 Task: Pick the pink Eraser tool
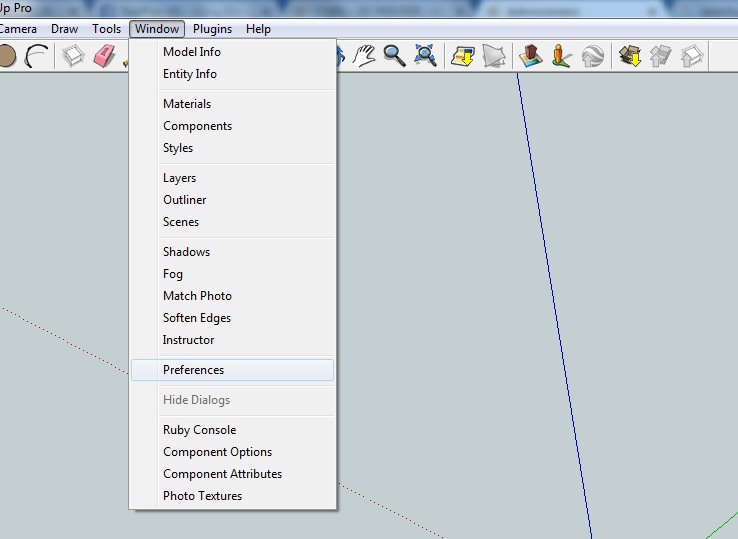[104, 56]
